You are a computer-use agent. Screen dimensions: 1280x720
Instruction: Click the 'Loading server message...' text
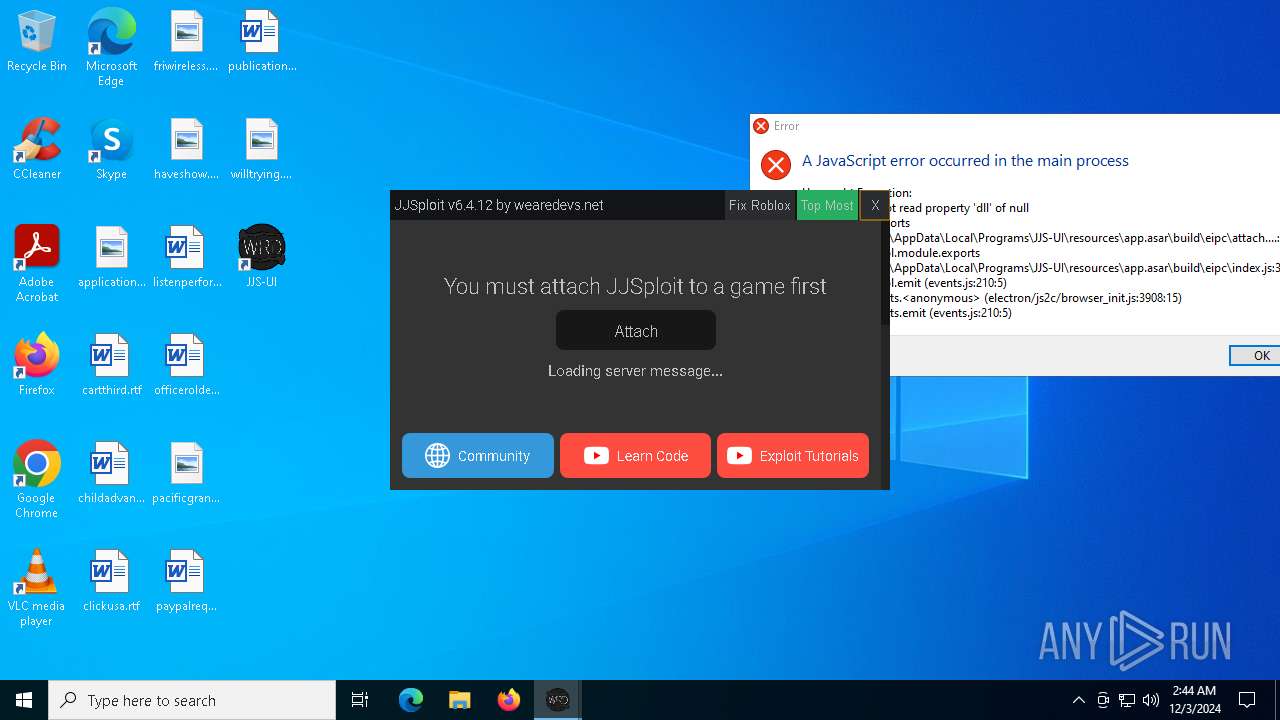pyautogui.click(x=635, y=371)
